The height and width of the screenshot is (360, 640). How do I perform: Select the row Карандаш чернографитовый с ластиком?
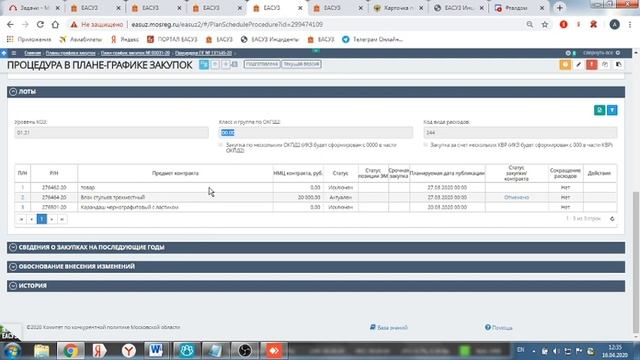pos(316,207)
